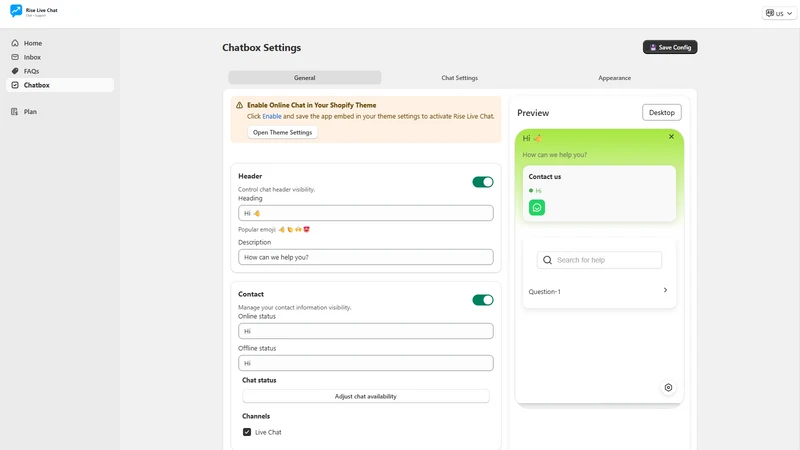This screenshot has width=800, height=450.
Task: Insert the first popular emoji (waving hand)
Action: 282,230
